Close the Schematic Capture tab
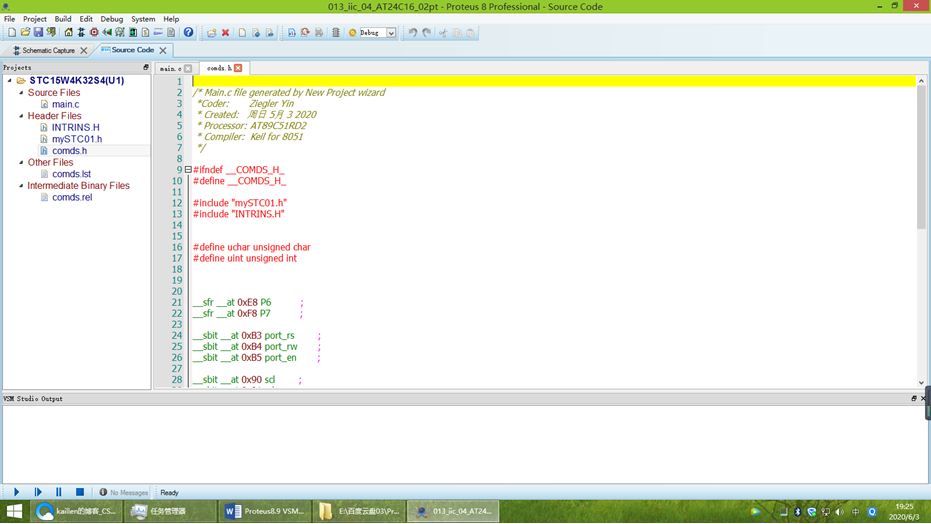Screen dimensions: 931x524 (84, 50)
